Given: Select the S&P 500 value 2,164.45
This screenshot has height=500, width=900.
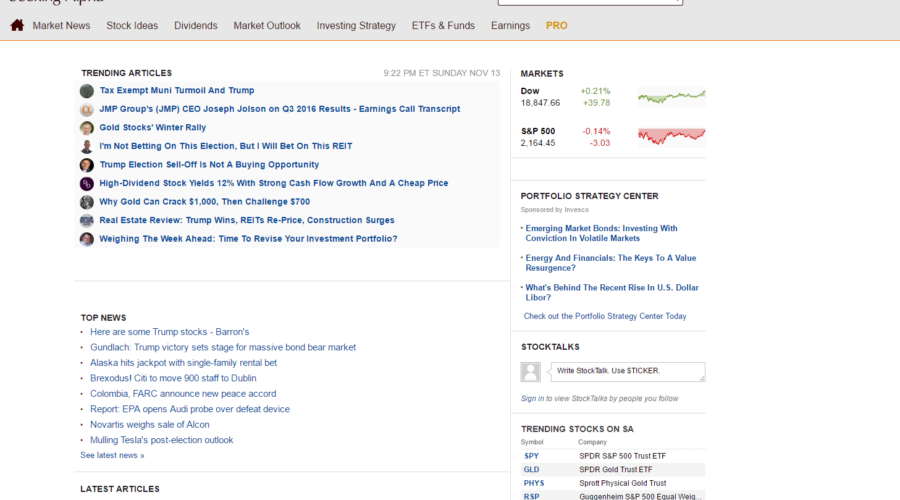Looking at the screenshot, I should pyautogui.click(x=538, y=143).
